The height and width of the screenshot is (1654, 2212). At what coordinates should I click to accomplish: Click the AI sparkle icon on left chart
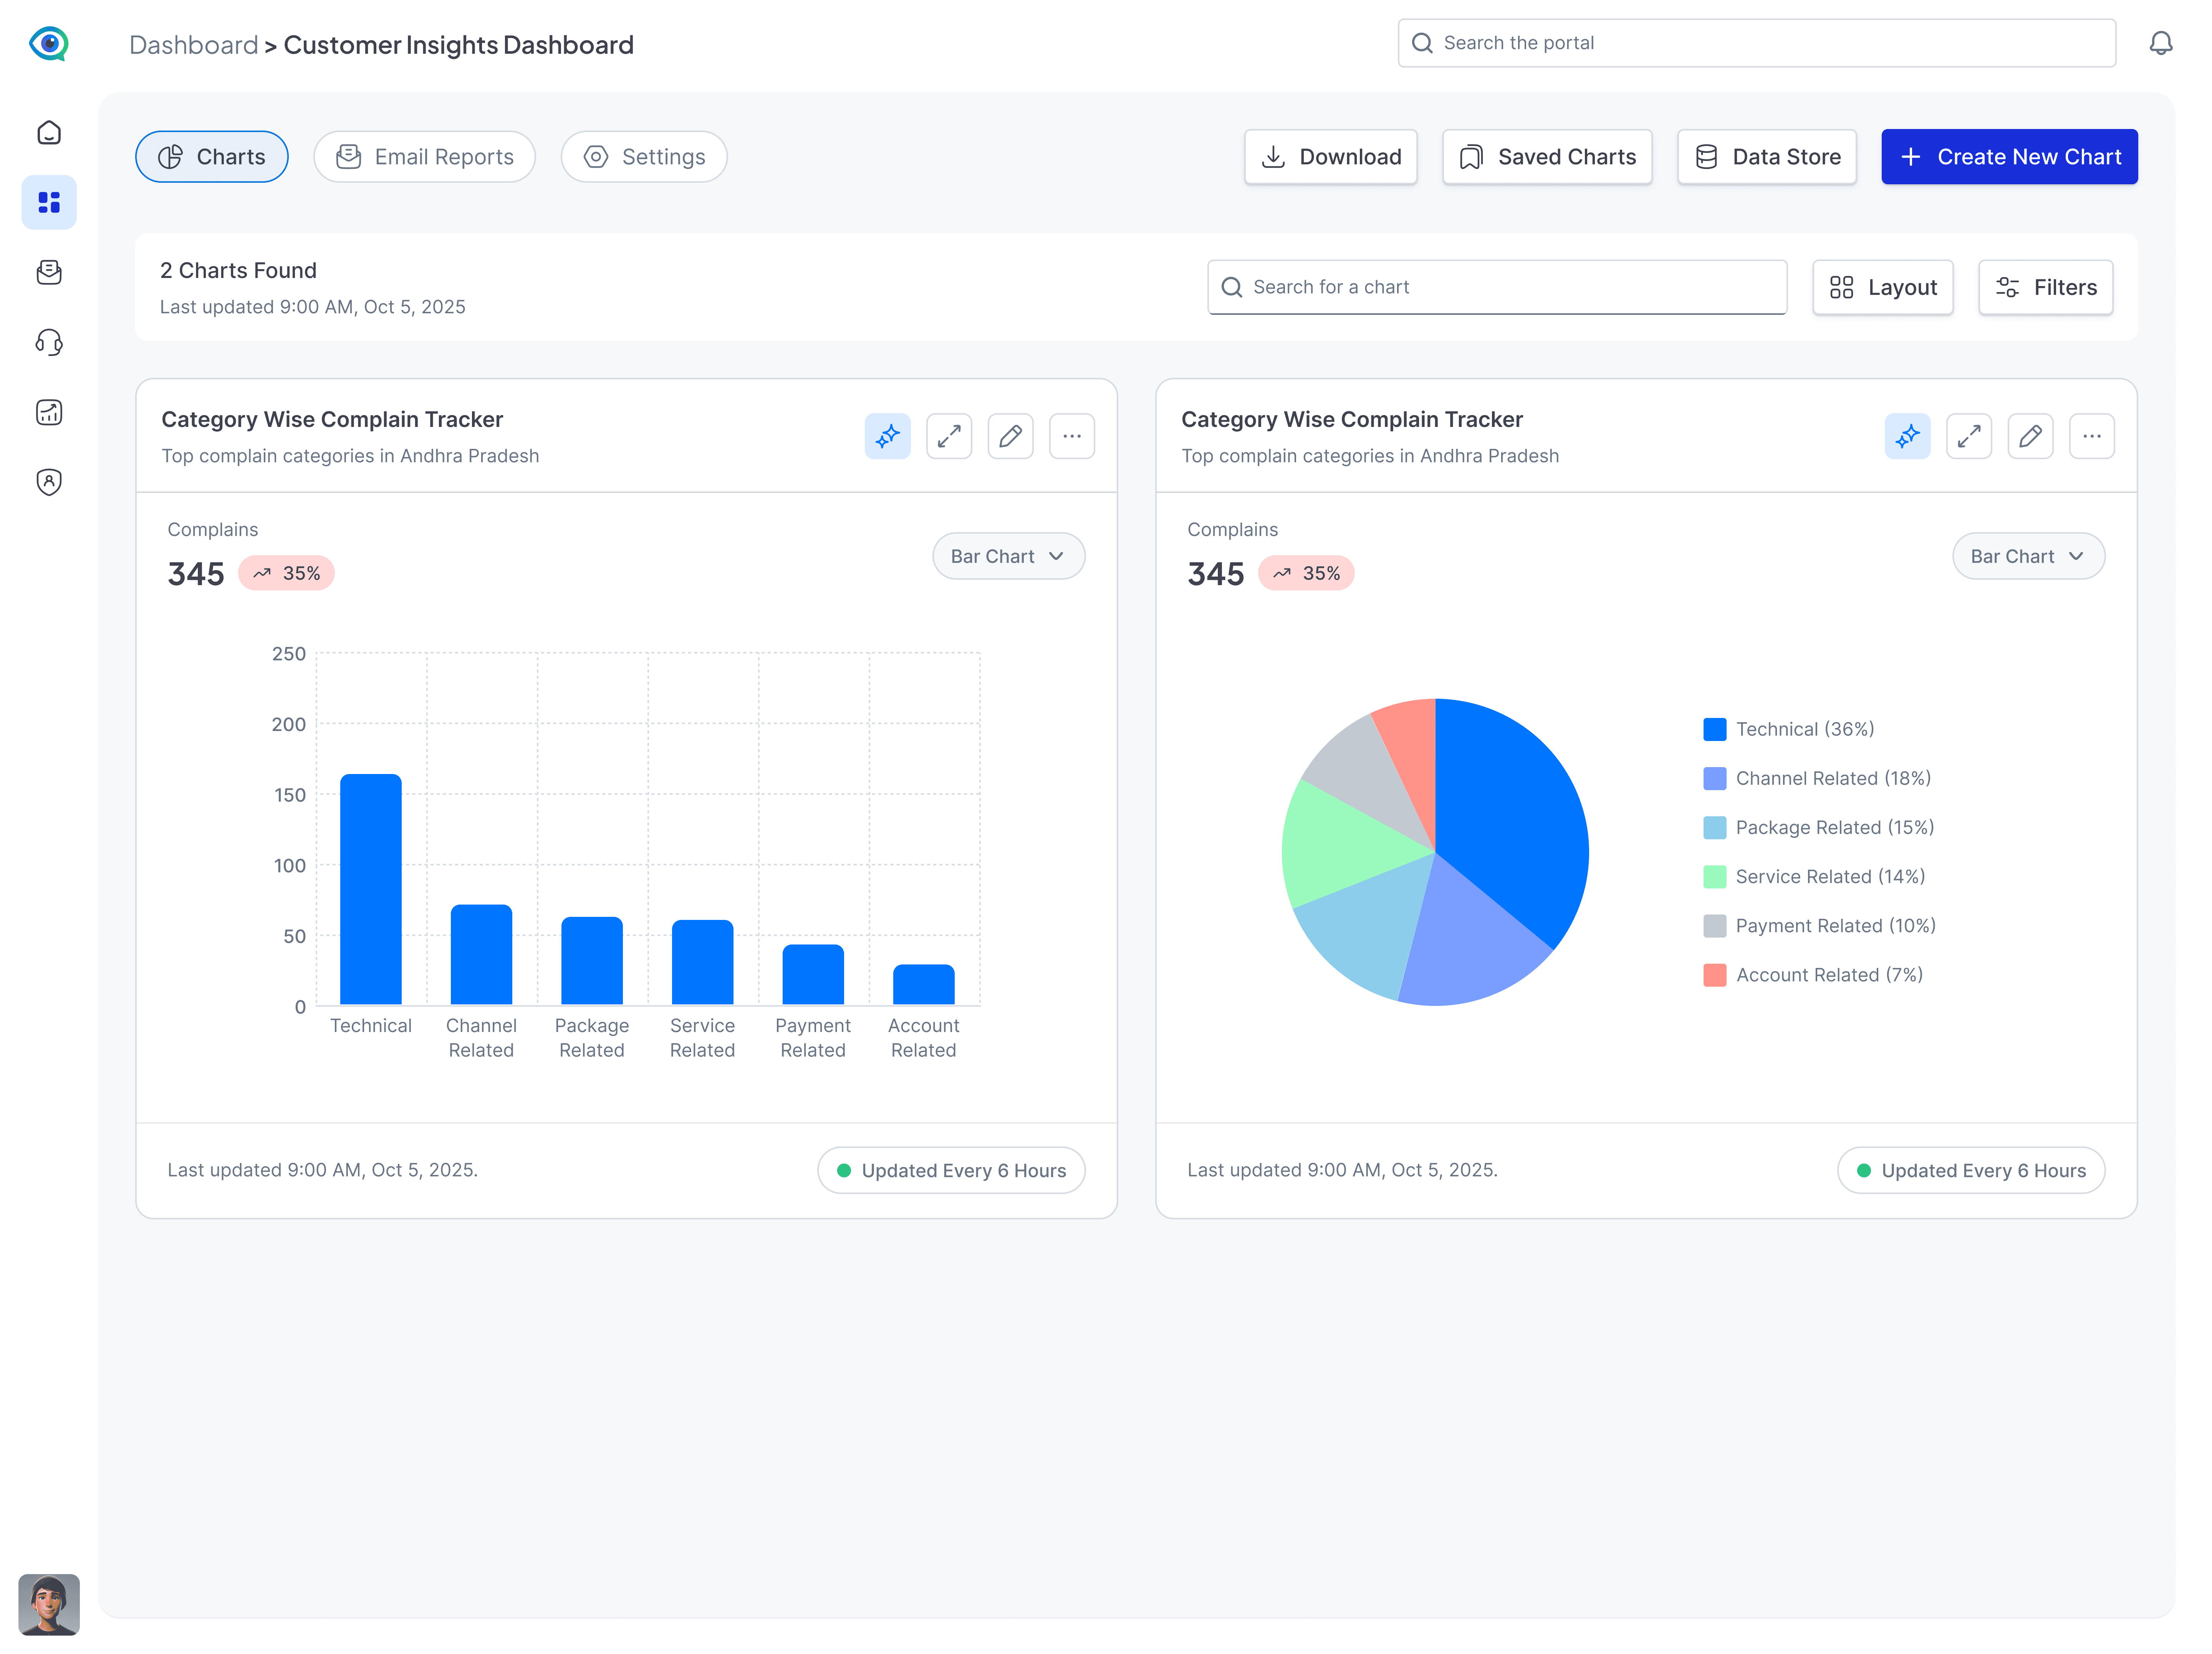(887, 436)
